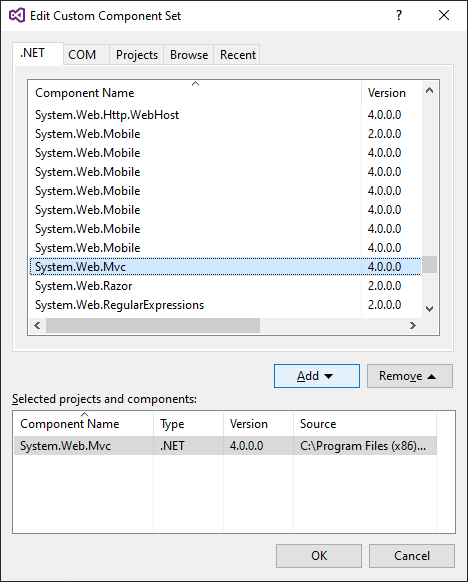Open the Recent tab
The width and height of the screenshot is (468, 582).
[238, 55]
